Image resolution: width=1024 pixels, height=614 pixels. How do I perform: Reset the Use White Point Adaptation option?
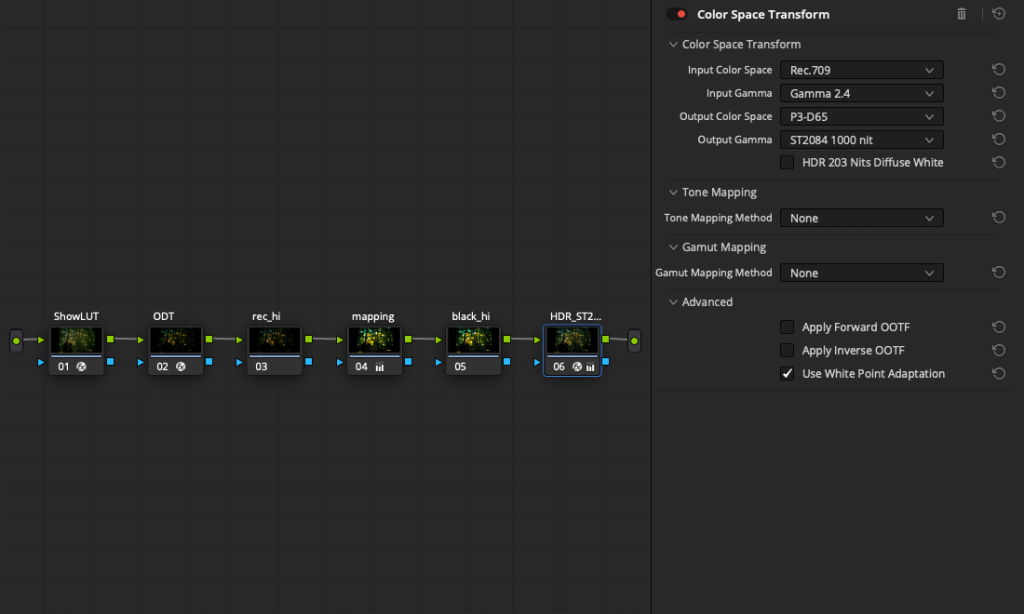click(x=999, y=374)
